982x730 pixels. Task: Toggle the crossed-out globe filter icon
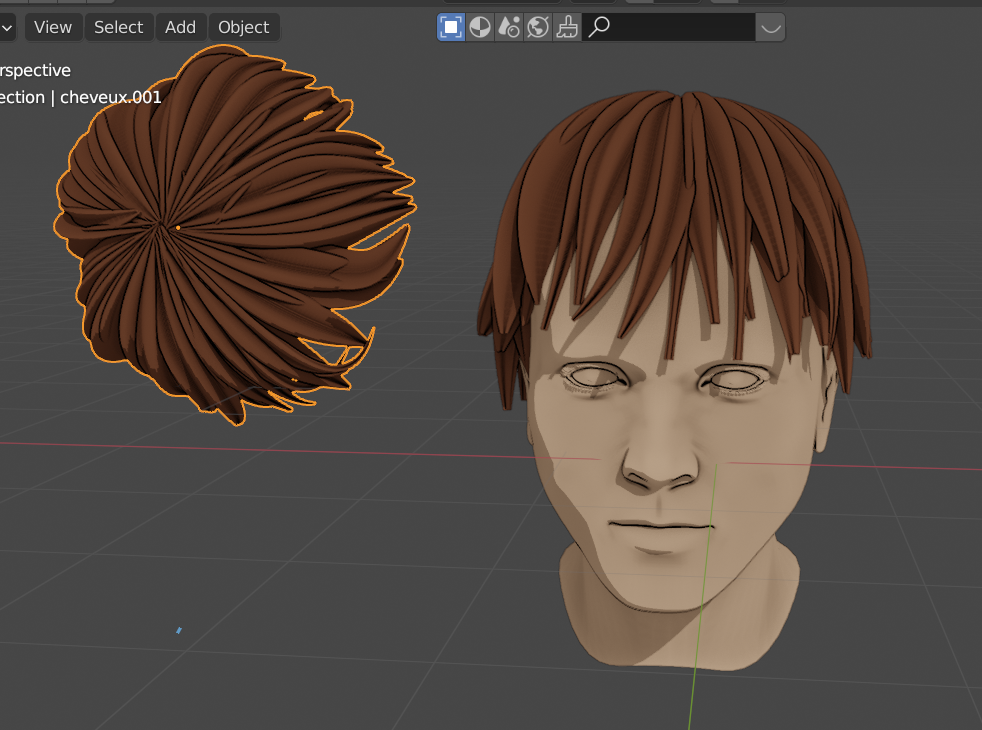click(x=538, y=27)
